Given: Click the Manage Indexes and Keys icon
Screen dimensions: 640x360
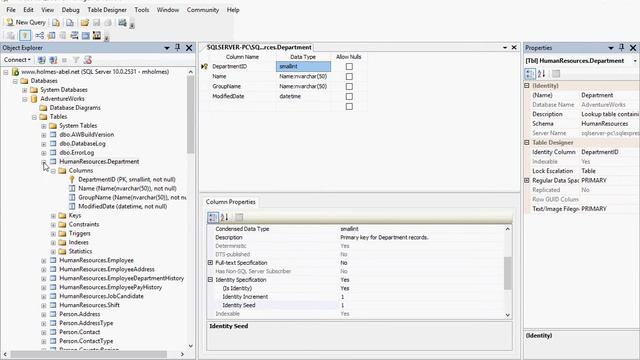Looking at the screenshot, I should coord(51,36).
